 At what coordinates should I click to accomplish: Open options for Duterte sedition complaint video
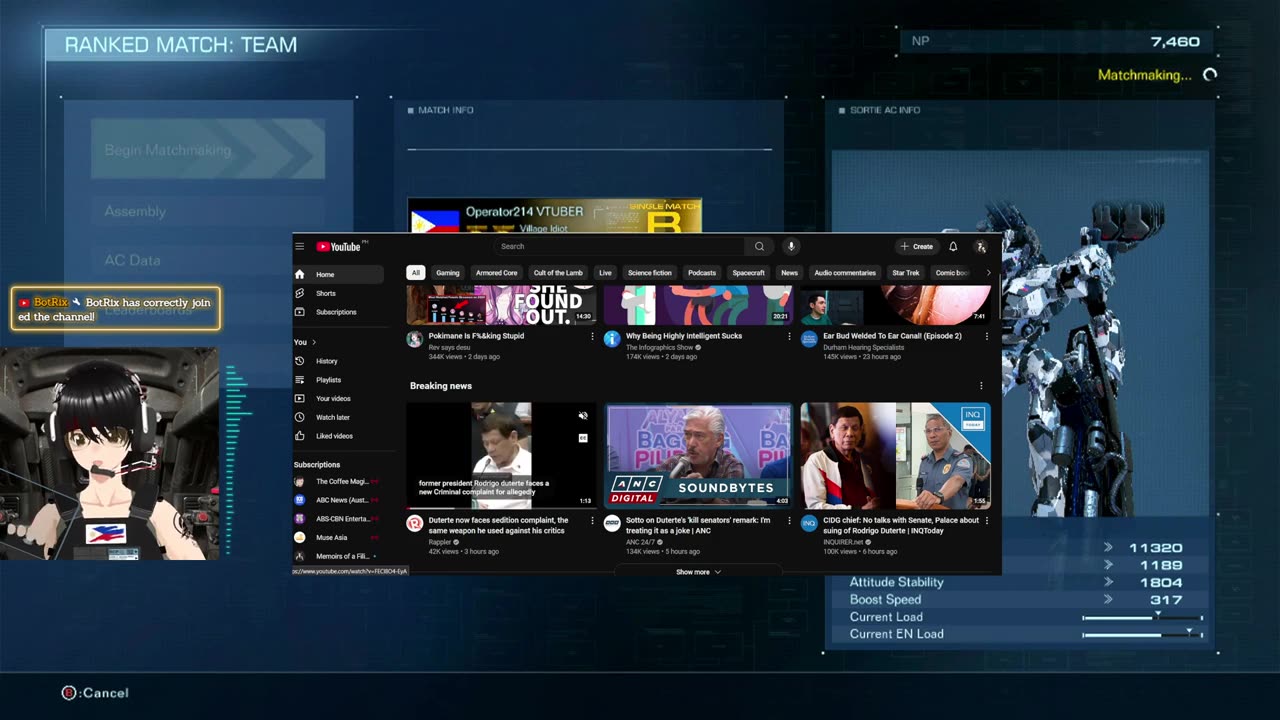coord(592,520)
